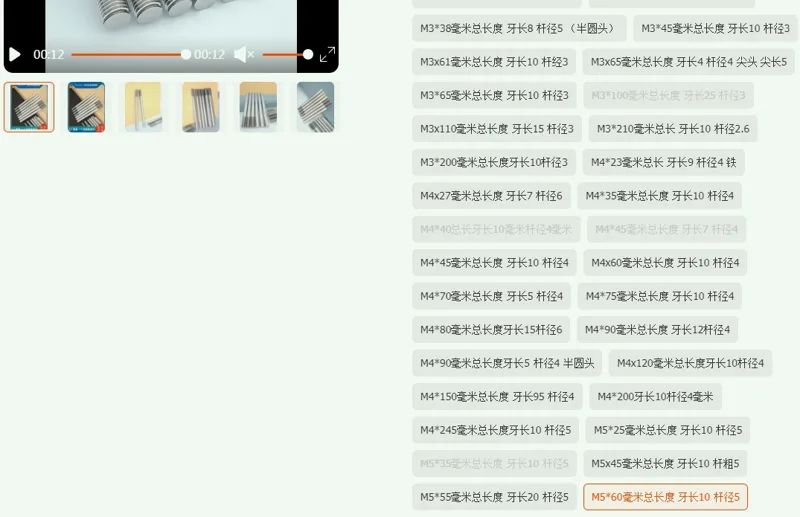Choose M4*245毫米总长度牙长10 杆径5 option
Image resolution: width=800 pixels, height=517 pixels.
tap(495, 430)
